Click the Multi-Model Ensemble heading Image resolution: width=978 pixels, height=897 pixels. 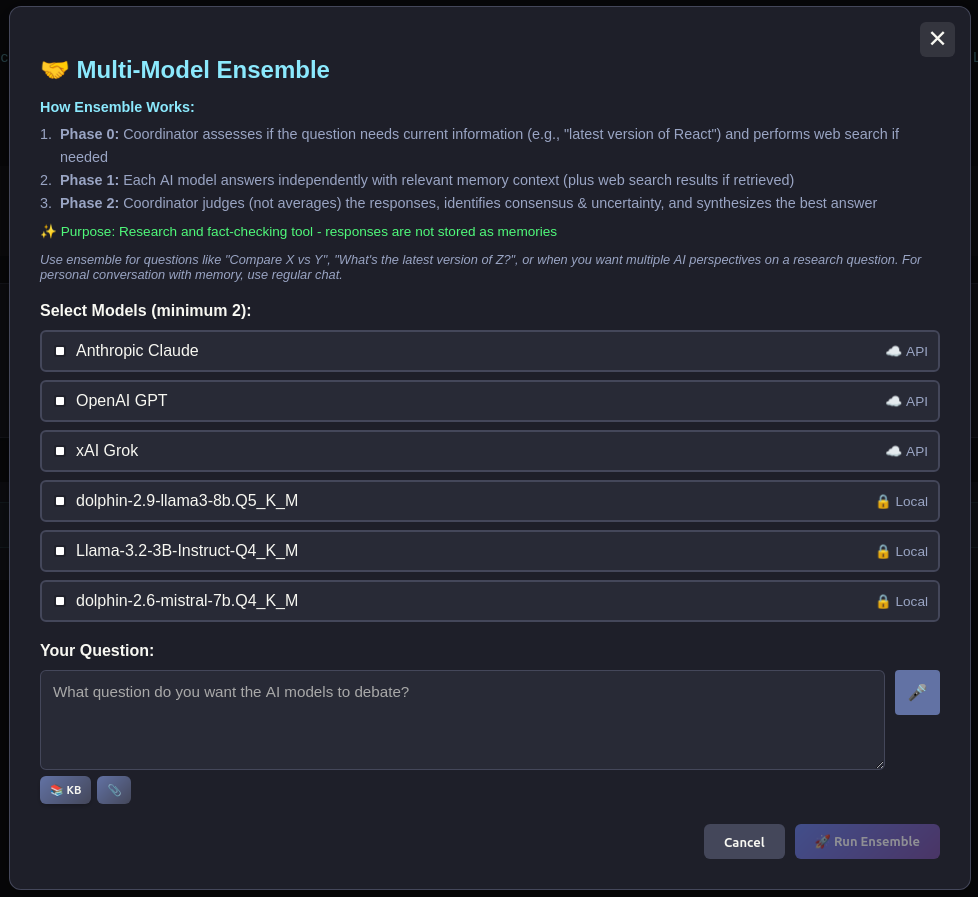[203, 70]
